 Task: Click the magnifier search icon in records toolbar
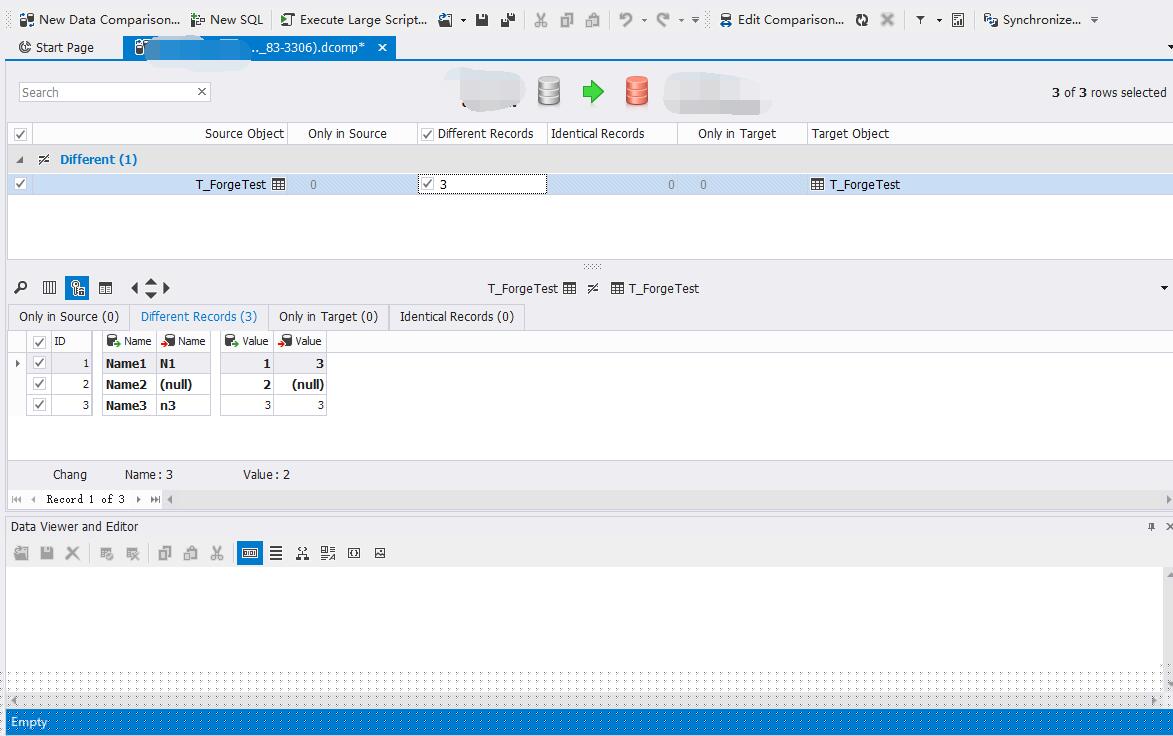[x=21, y=288]
